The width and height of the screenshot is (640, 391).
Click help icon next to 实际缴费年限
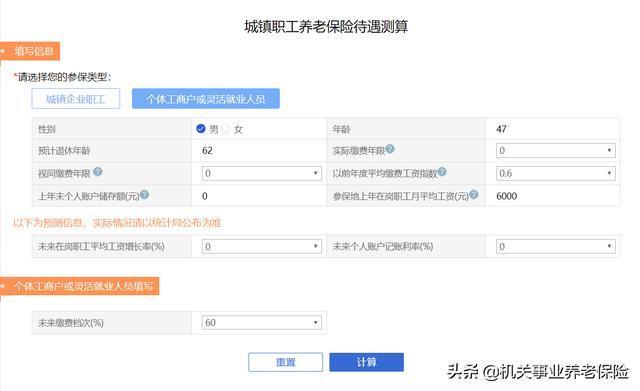pyautogui.click(x=390, y=149)
